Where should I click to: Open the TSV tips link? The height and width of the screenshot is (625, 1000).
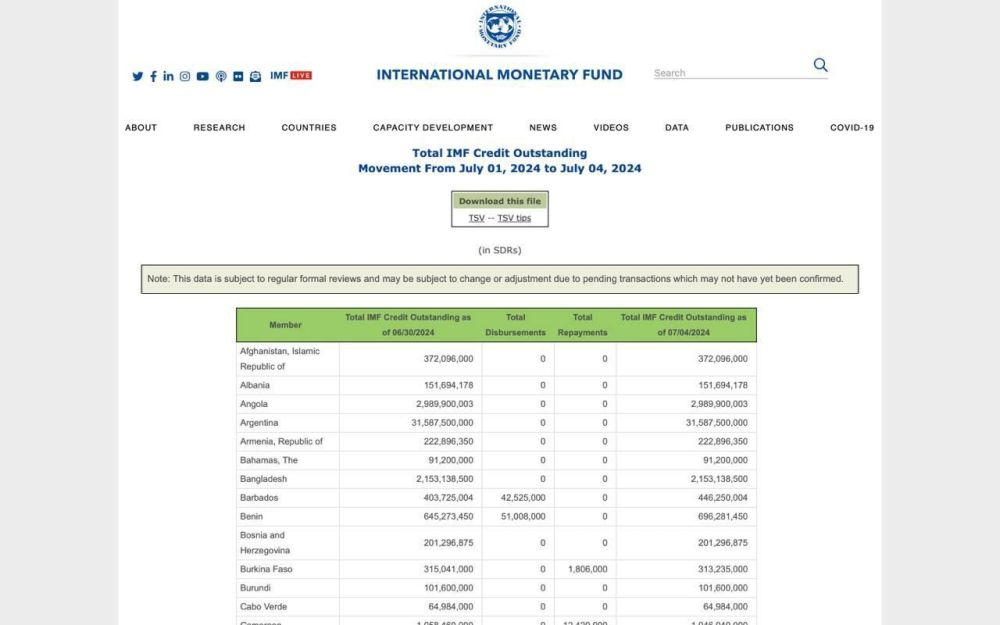pos(514,218)
